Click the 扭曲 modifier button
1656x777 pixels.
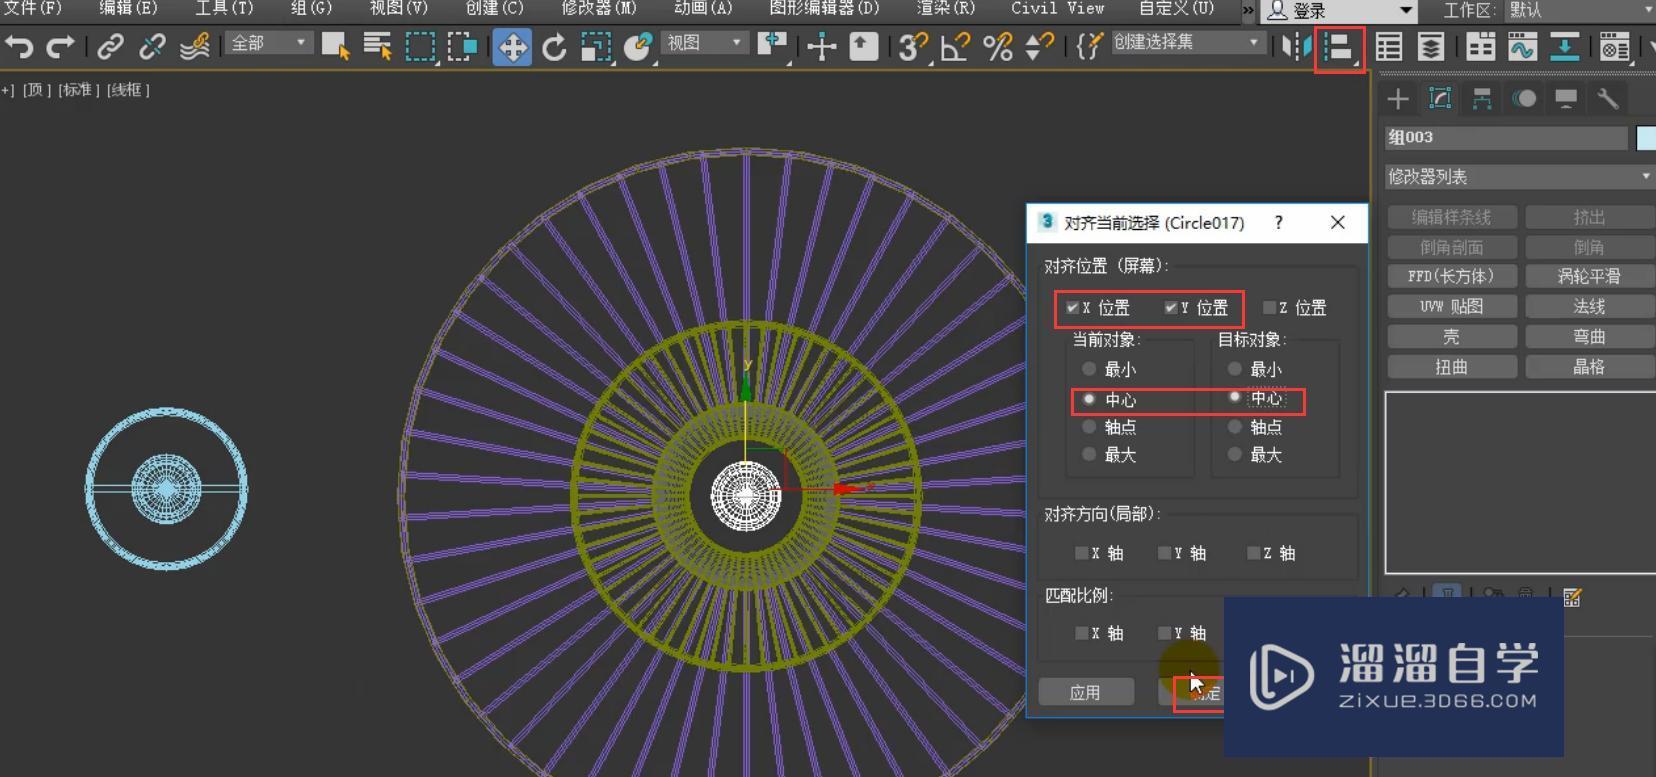tap(1451, 367)
